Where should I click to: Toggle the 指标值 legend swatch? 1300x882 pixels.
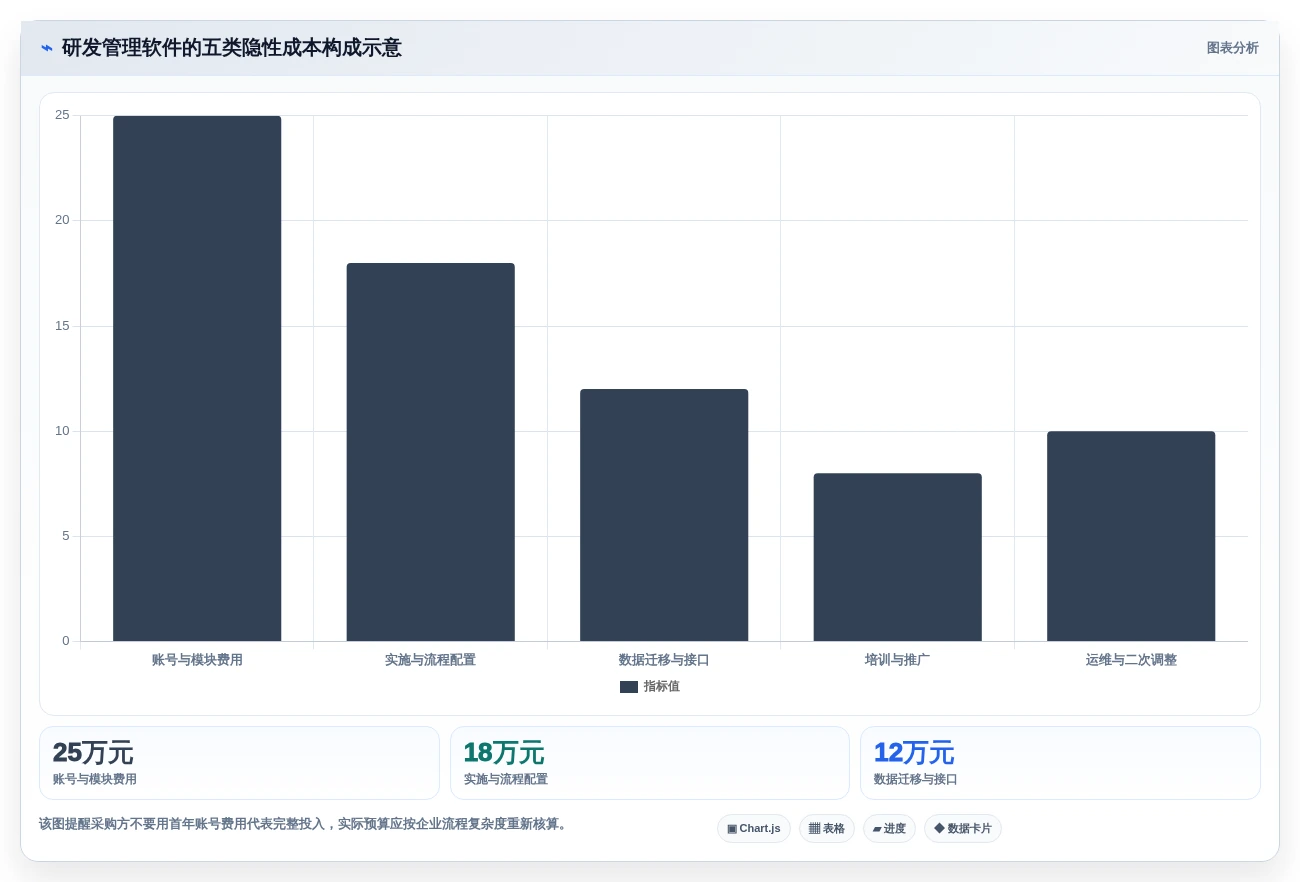629,687
